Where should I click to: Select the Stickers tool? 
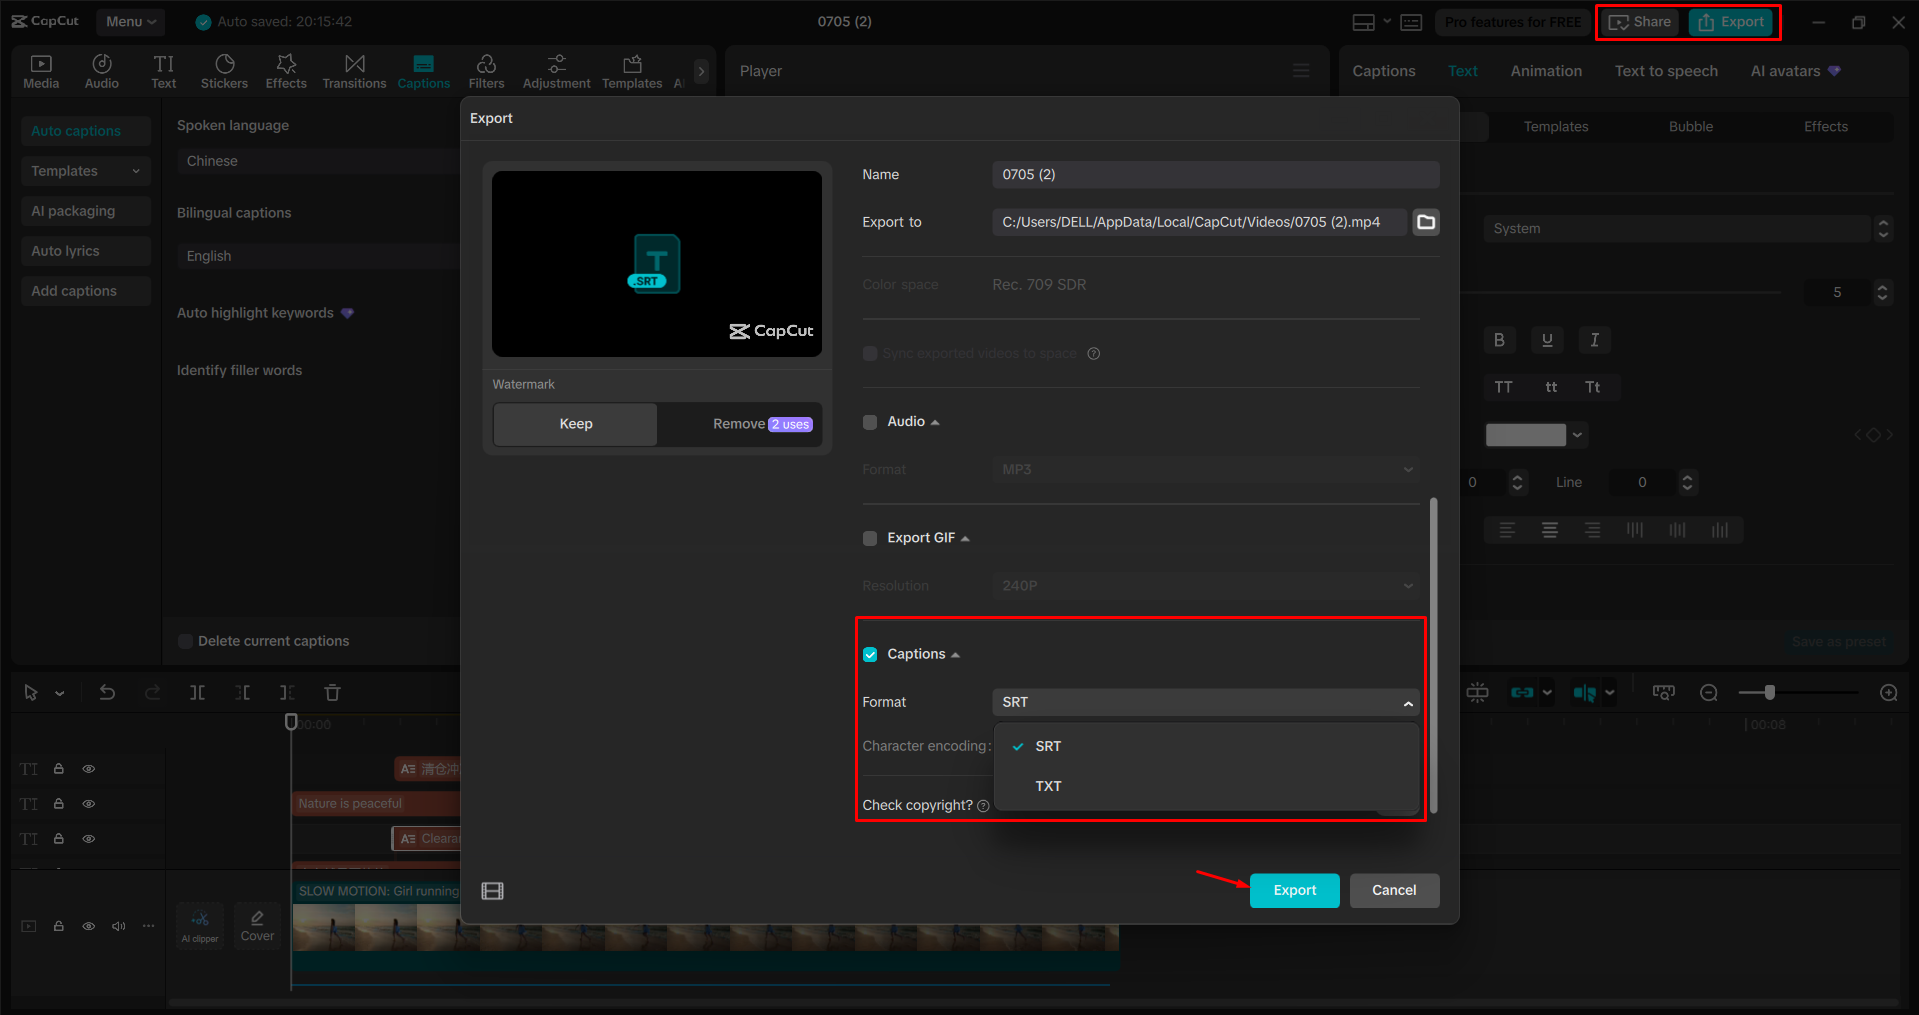tap(224, 70)
